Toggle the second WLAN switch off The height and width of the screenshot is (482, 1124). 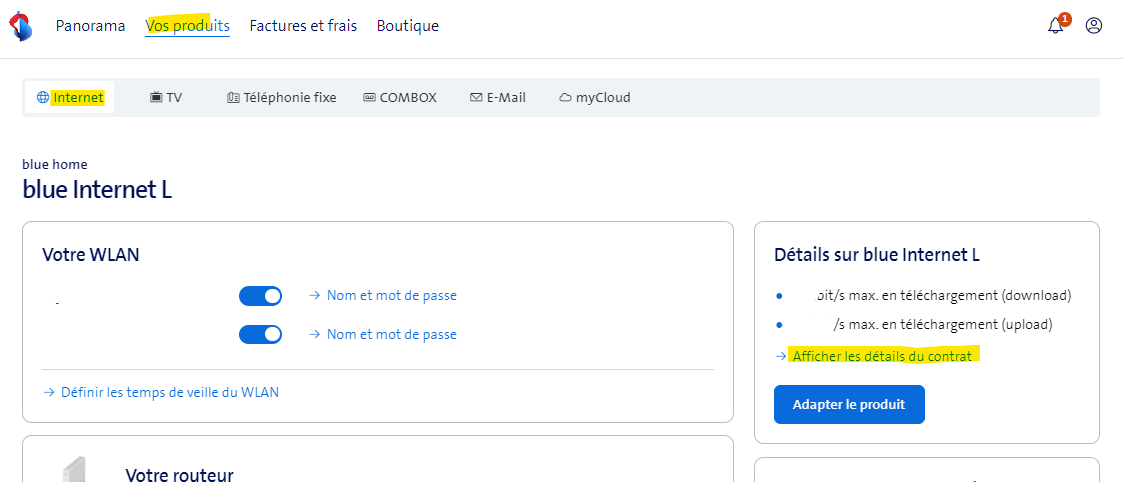(x=260, y=334)
